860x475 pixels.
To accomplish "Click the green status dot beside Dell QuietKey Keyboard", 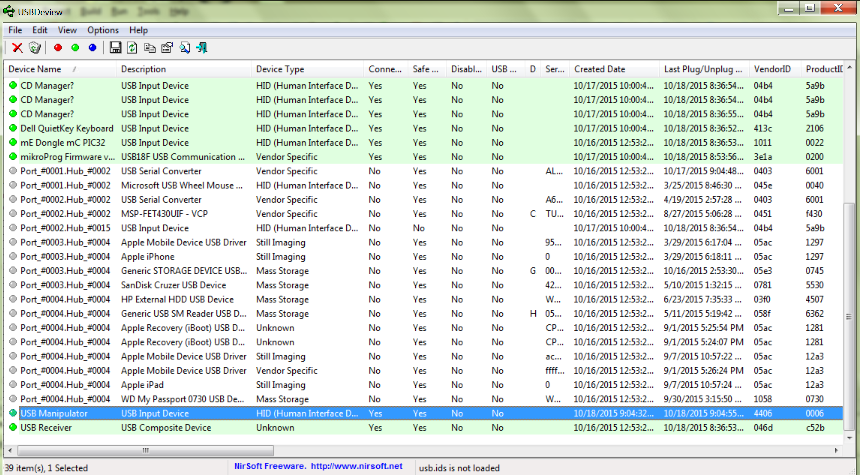I will (x=13, y=128).
